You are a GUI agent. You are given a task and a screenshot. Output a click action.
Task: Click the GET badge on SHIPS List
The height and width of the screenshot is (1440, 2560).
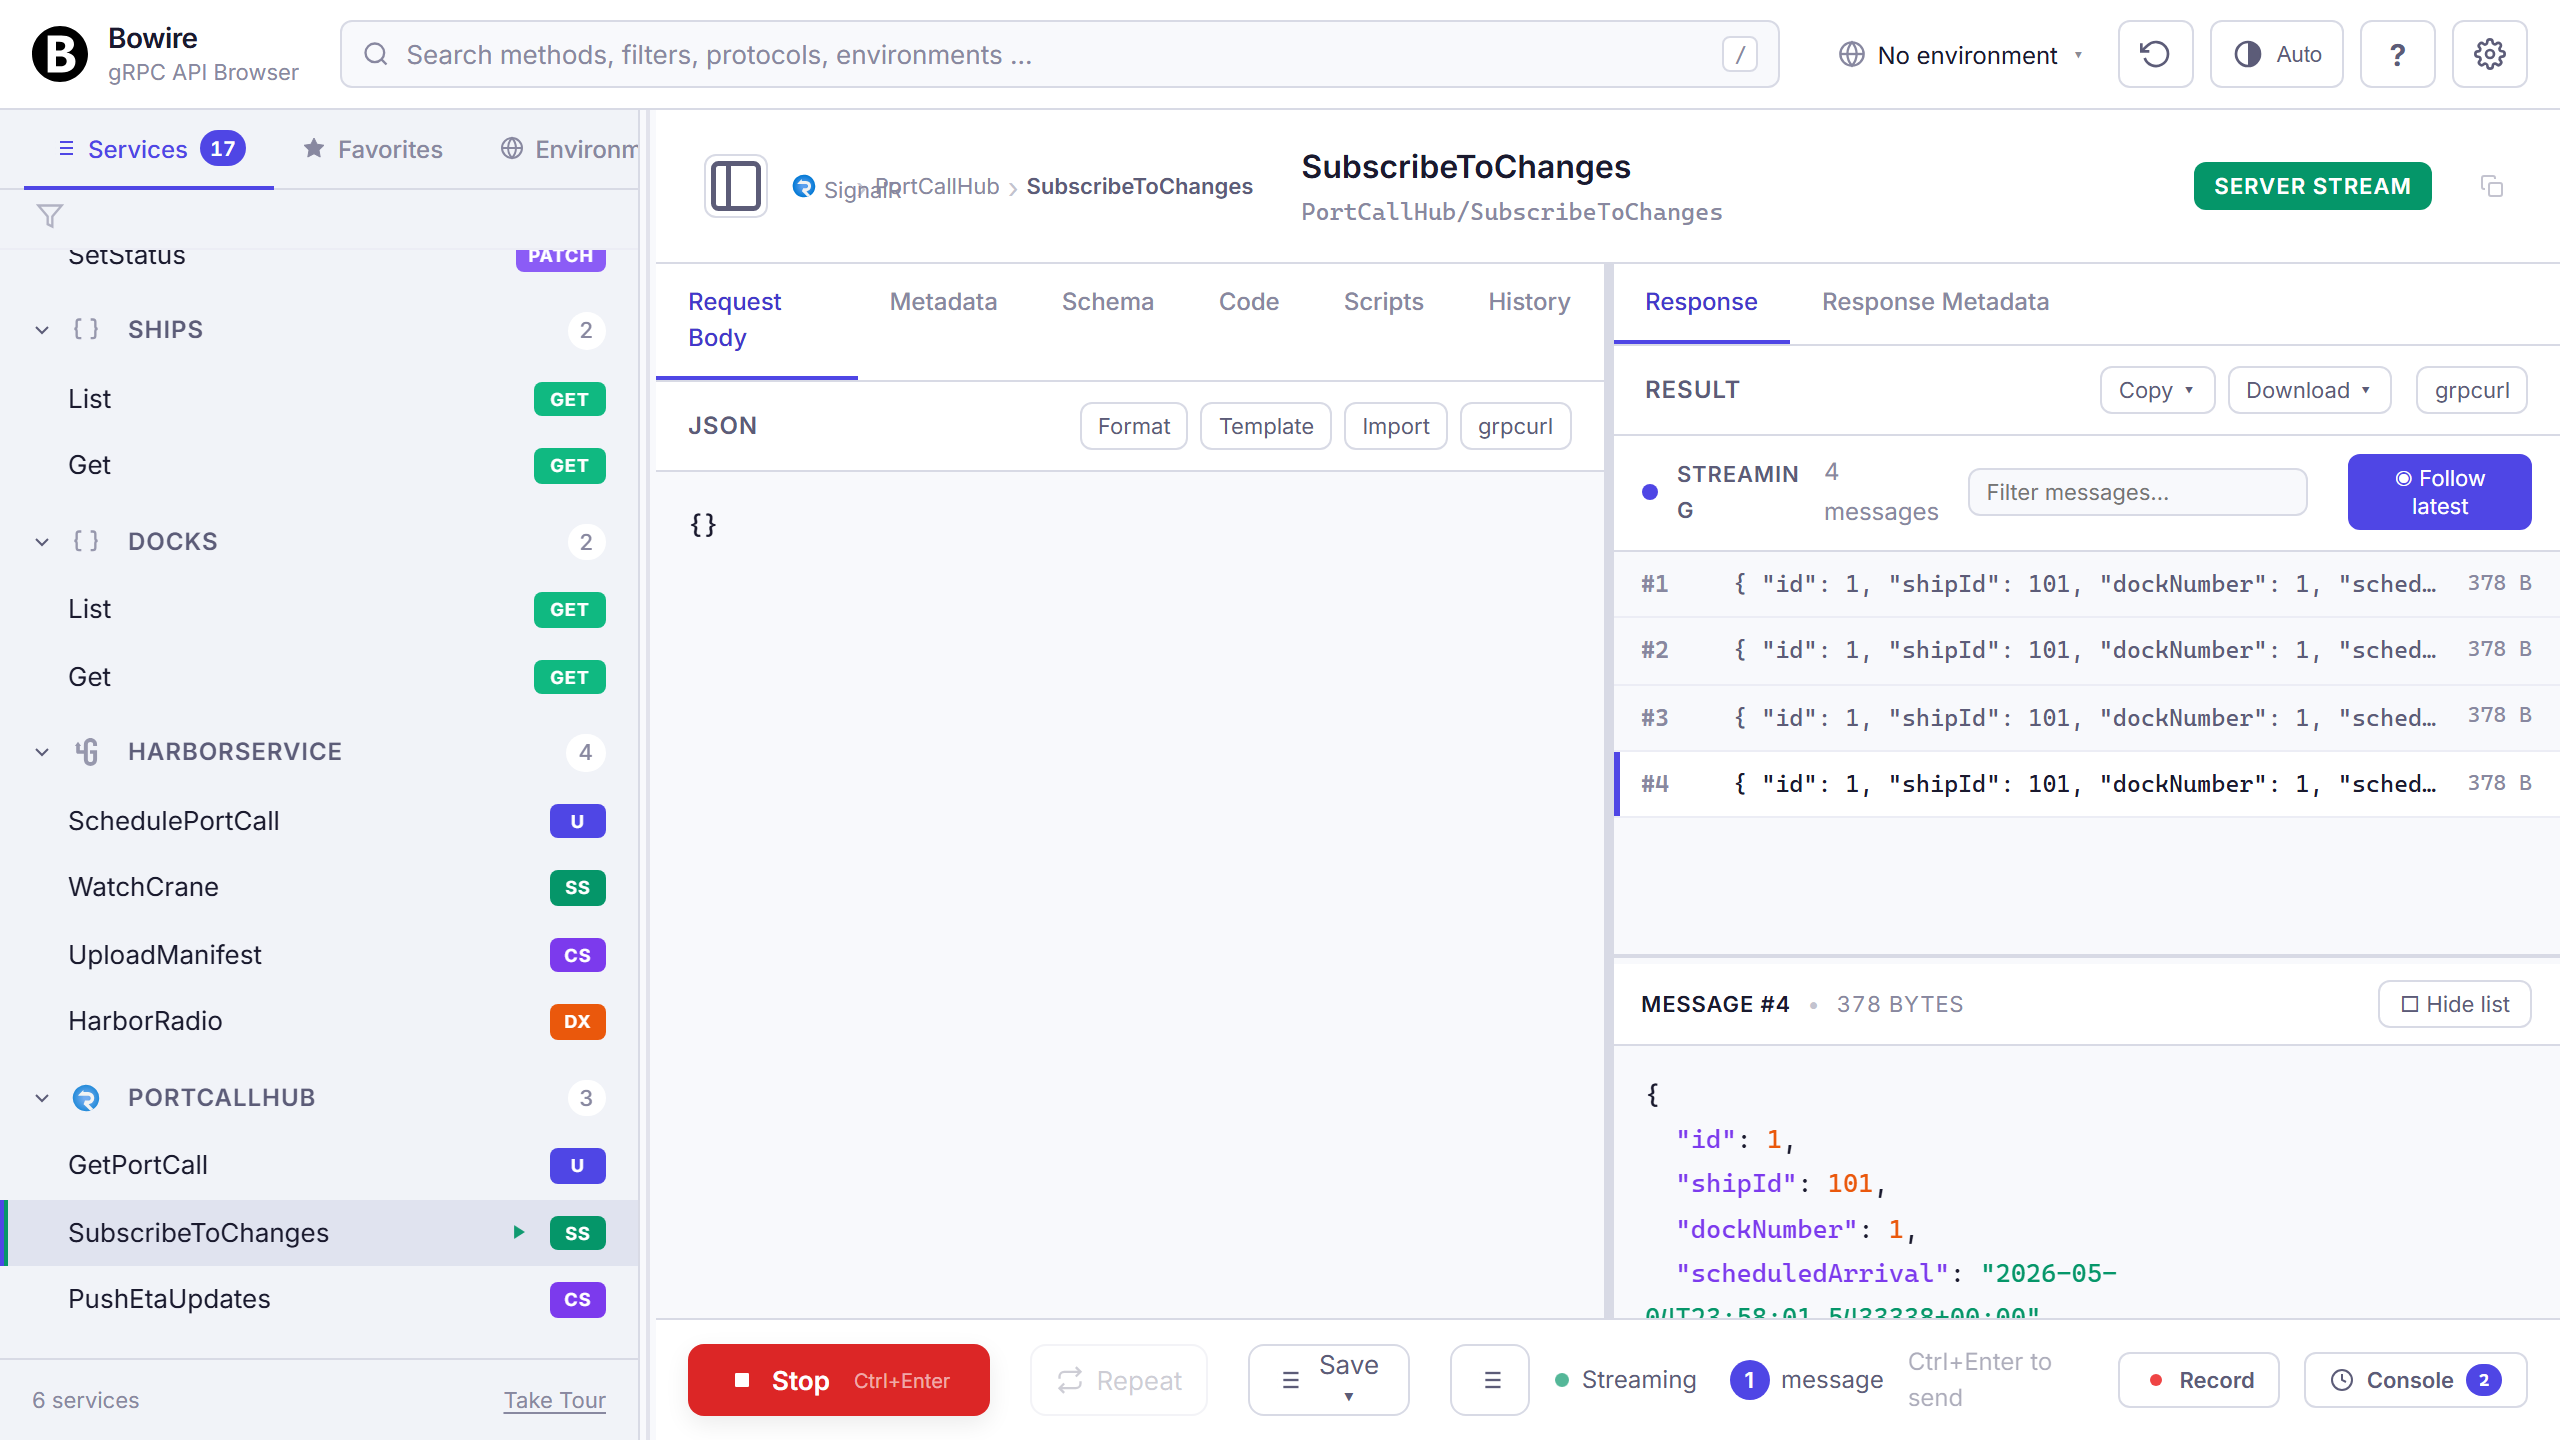pyautogui.click(x=569, y=400)
